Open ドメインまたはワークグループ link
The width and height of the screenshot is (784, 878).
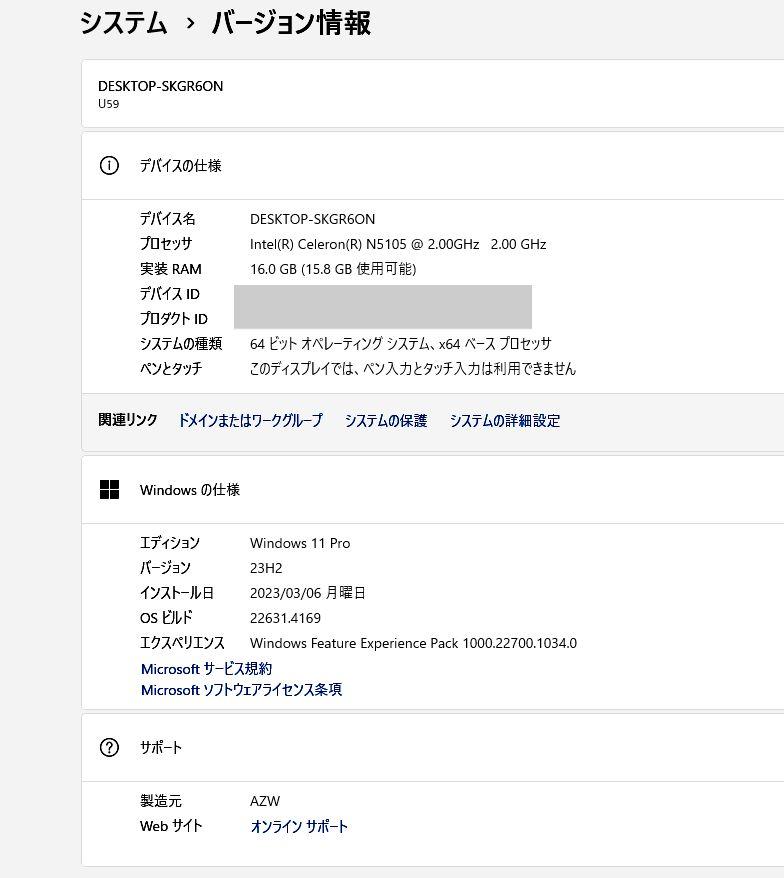coord(250,421)
